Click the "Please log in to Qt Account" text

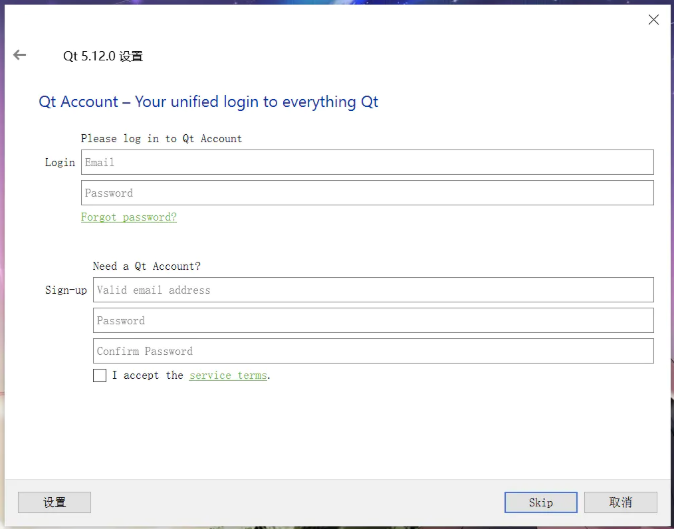(162, 138)
